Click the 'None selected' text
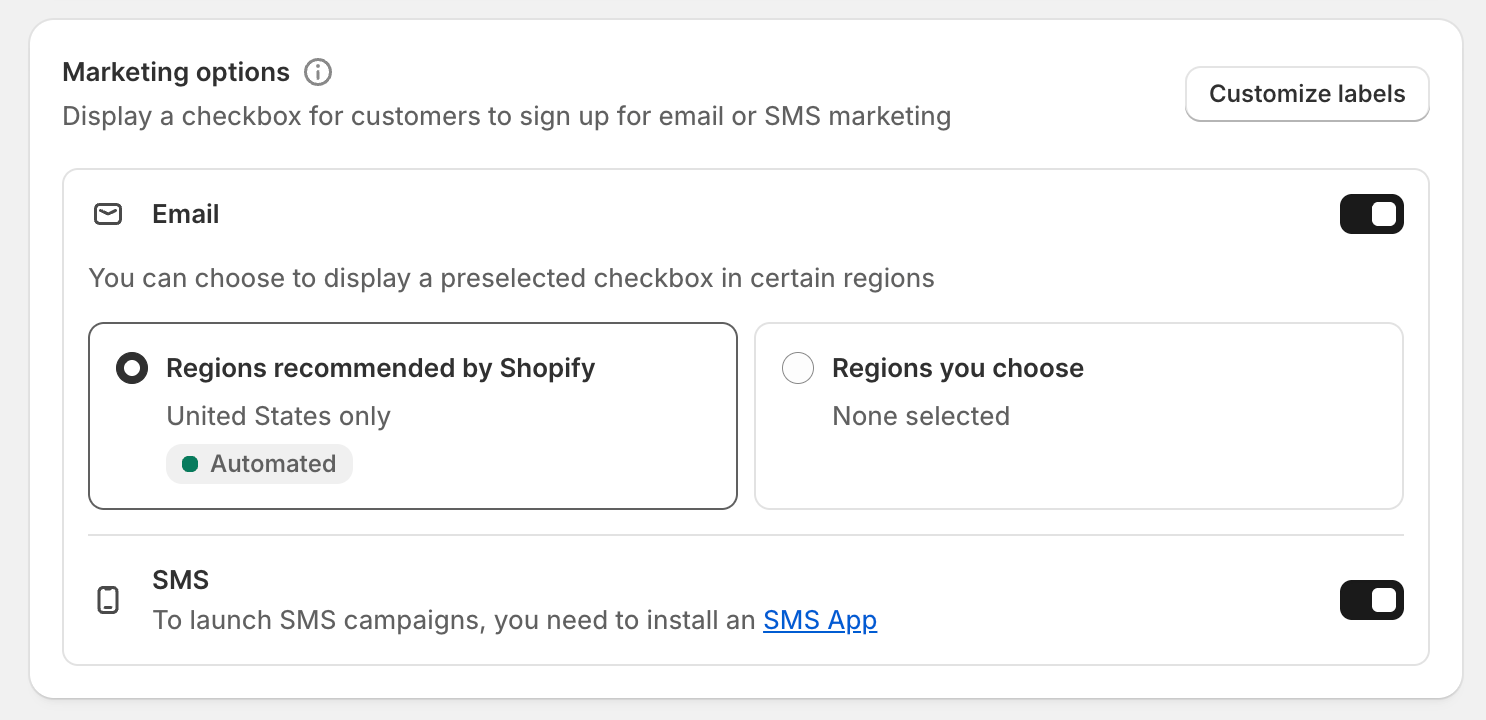The image size is (1486, 720). click(x=921, y=416)
